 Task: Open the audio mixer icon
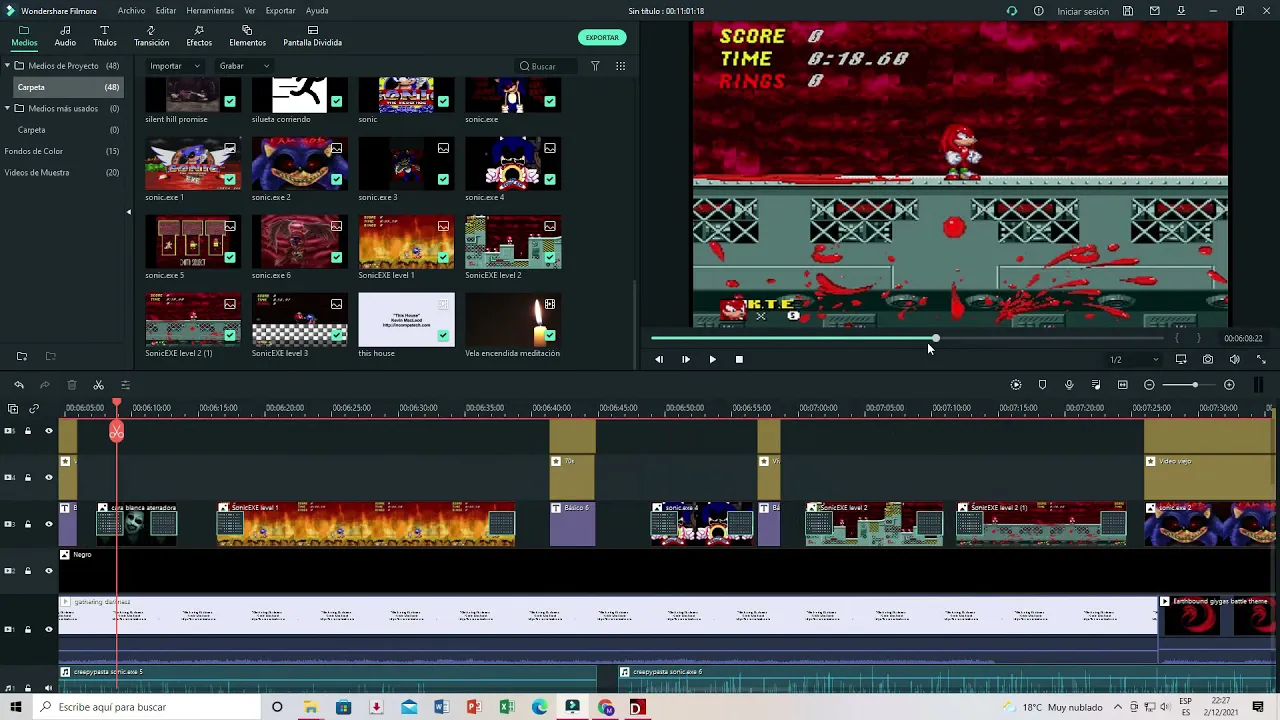1096,385
